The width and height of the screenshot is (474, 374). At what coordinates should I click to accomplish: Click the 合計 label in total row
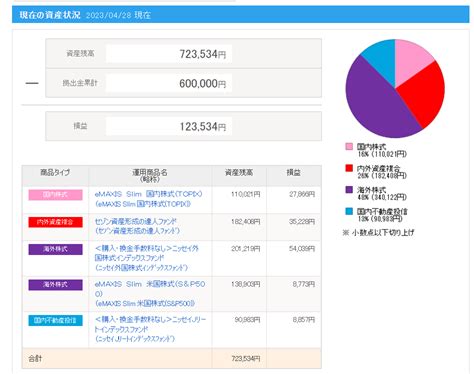35,359
